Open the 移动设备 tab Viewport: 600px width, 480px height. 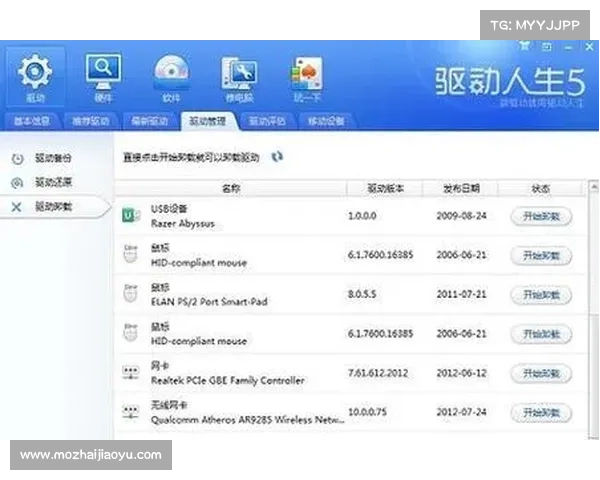326,121
